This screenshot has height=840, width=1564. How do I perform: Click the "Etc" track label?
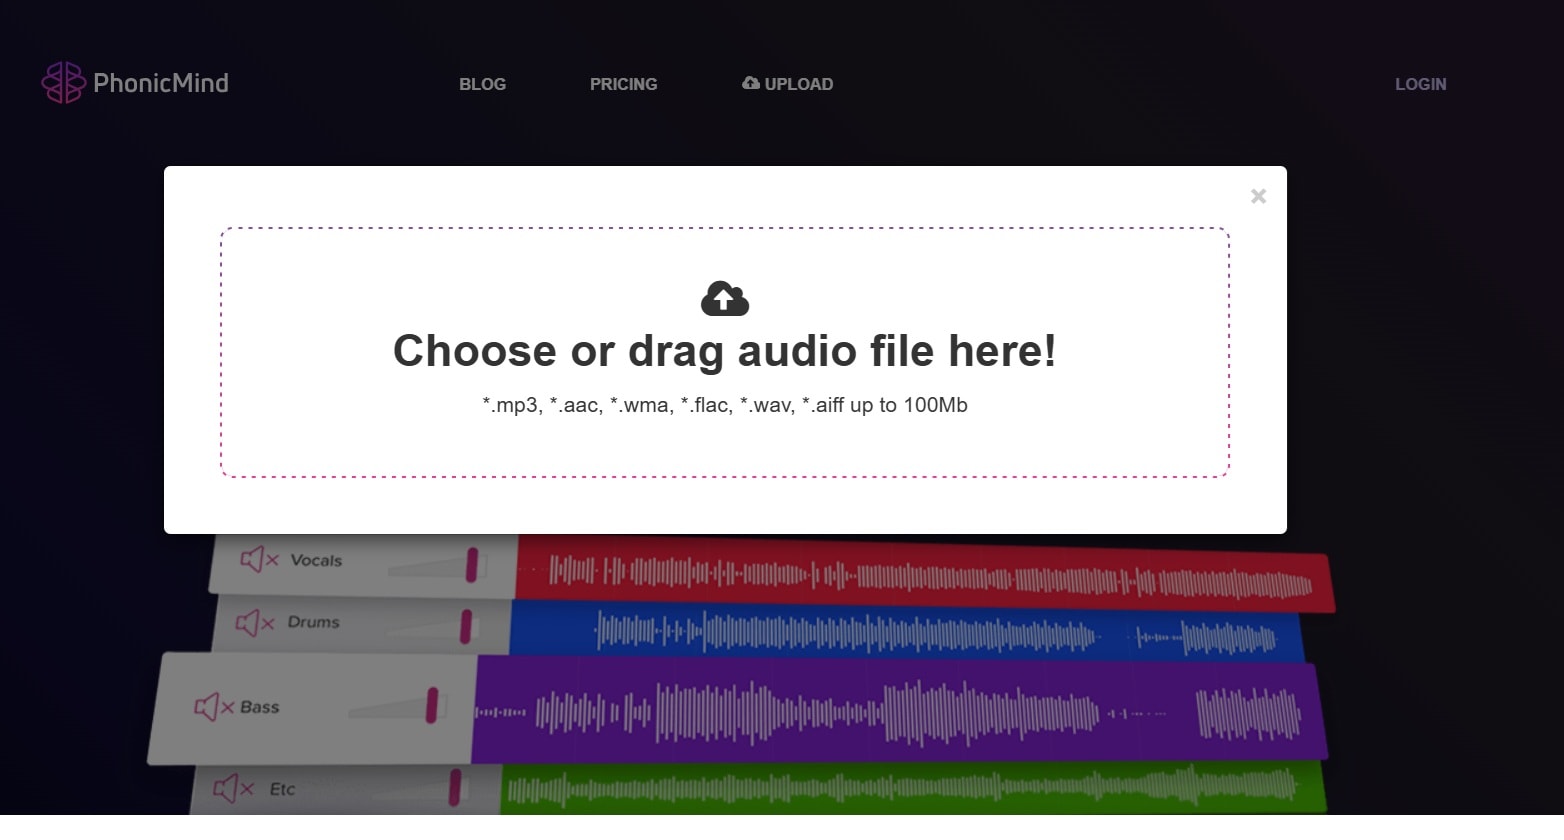point(282,789)
